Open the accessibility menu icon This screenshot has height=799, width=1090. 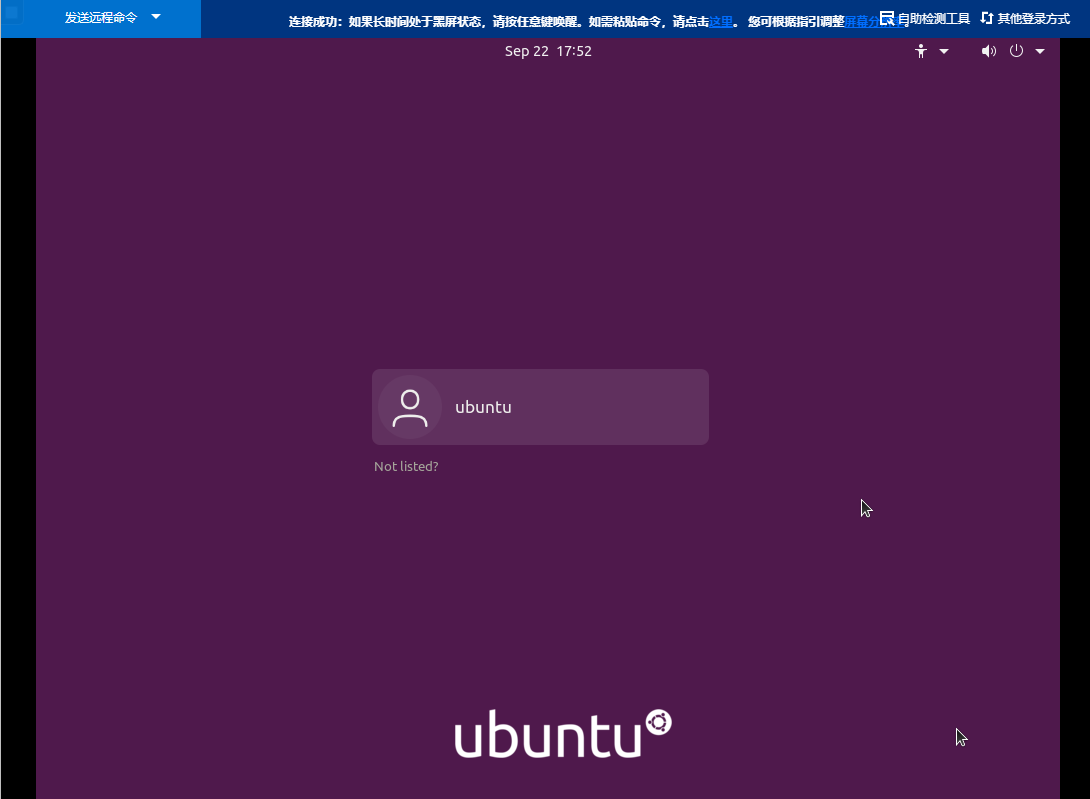tap(920, 51)
